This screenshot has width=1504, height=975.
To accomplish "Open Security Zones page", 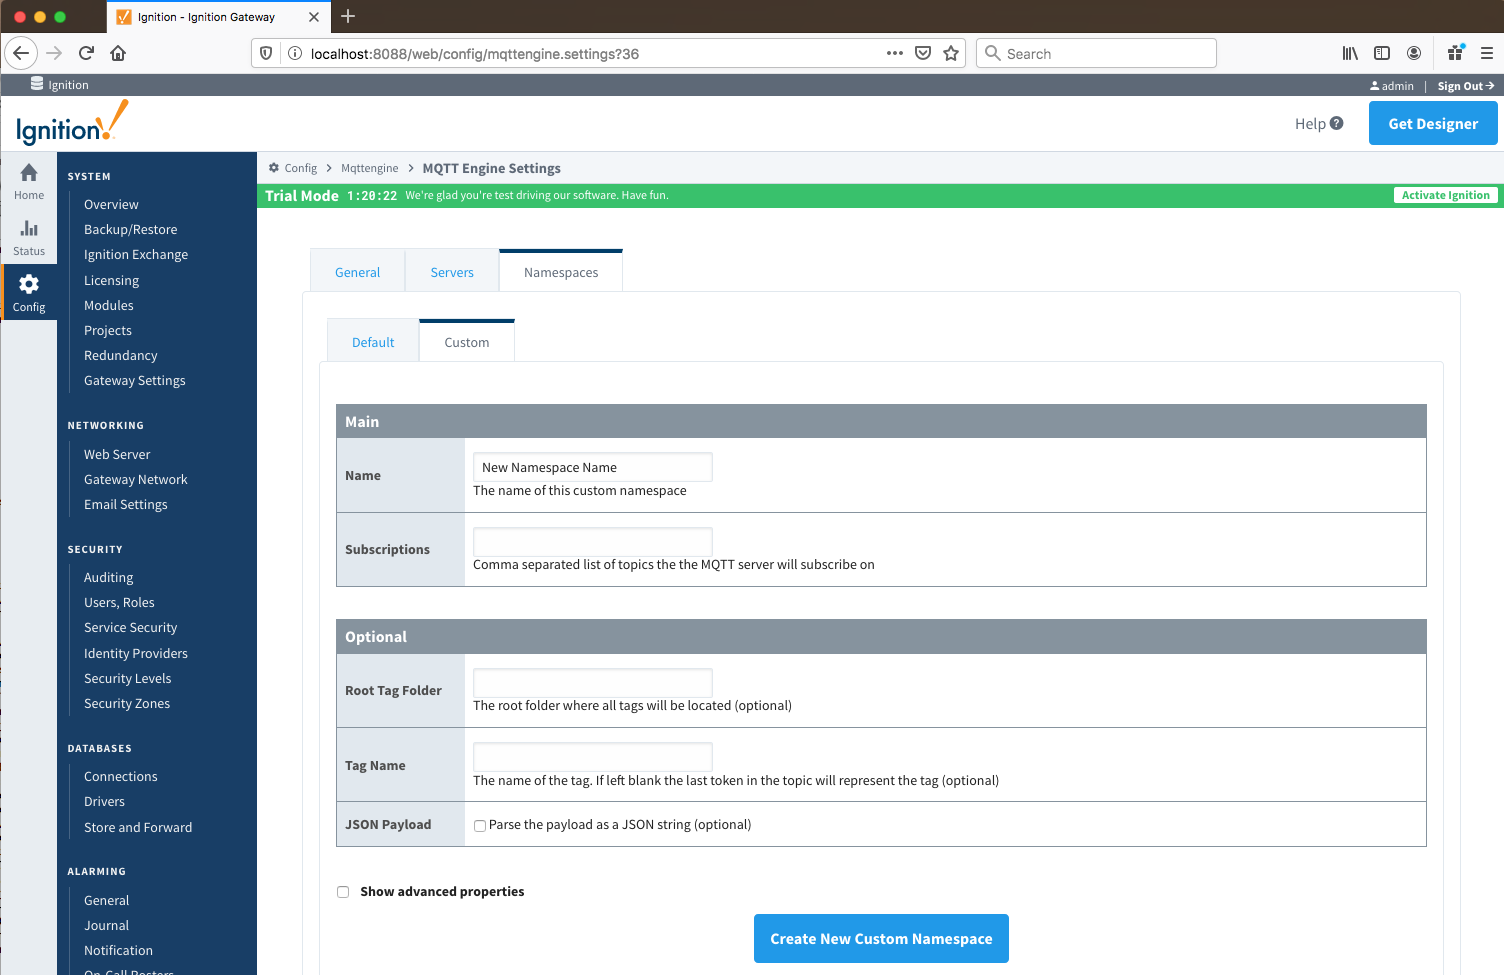I will coord(127,703).
